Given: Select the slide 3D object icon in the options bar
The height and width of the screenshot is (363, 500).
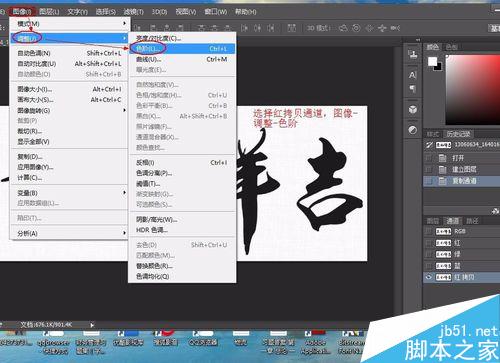Looking at the screenshot, I should [x=382, y=28].
